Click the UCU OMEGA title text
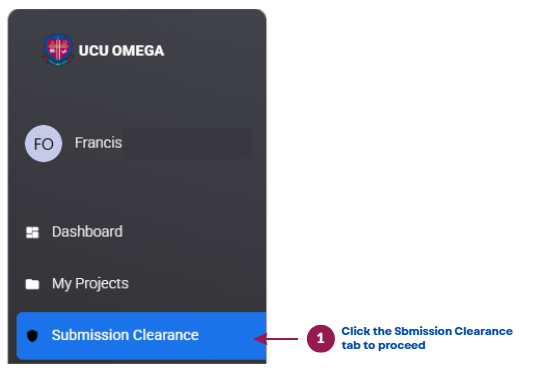 [x=121, y=51]
